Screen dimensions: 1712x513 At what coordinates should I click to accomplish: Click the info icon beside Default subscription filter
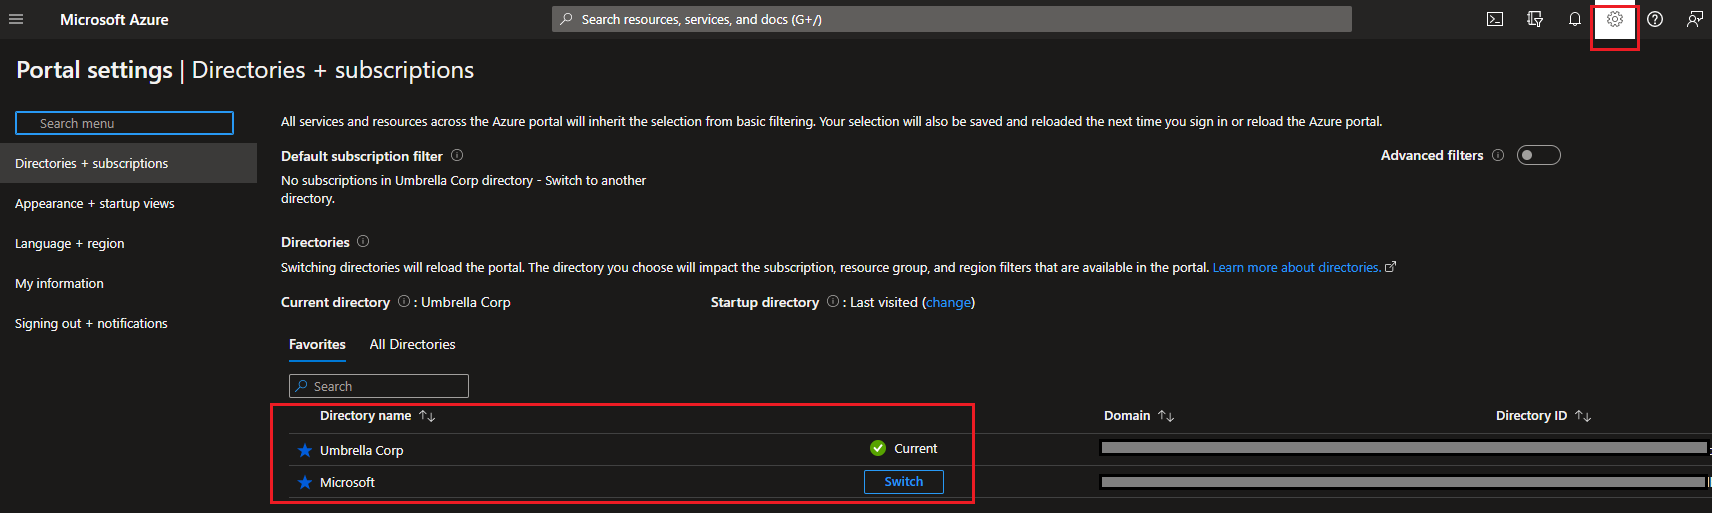click(457, 155)
